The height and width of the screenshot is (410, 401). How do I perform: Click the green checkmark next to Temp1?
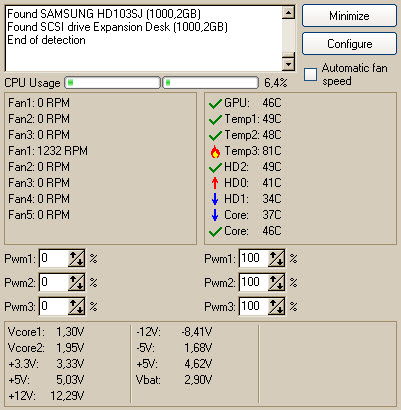[215, 120]
